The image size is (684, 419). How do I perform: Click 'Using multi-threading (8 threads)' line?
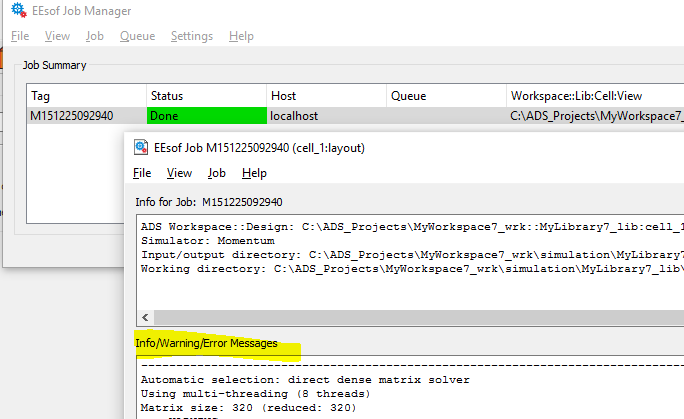coord(256,394)
